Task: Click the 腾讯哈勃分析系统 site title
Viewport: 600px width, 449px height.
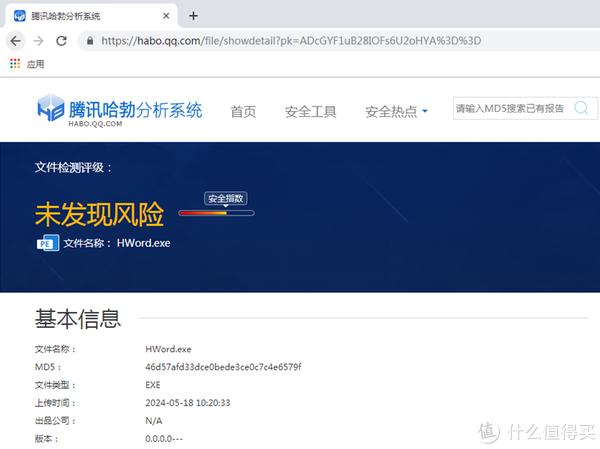Action: click(135, 110)
